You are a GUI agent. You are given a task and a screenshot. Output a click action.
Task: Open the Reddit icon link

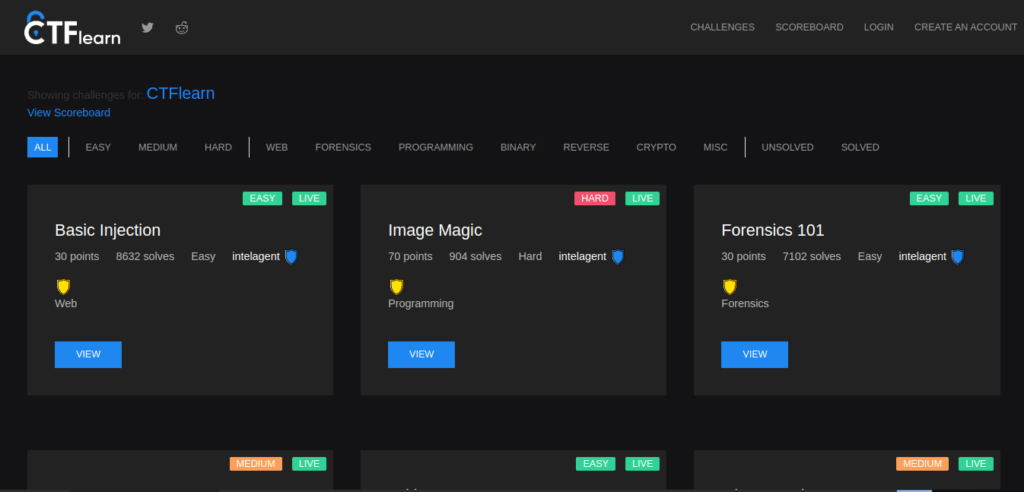pyautogui.click(x=181, y=27)
